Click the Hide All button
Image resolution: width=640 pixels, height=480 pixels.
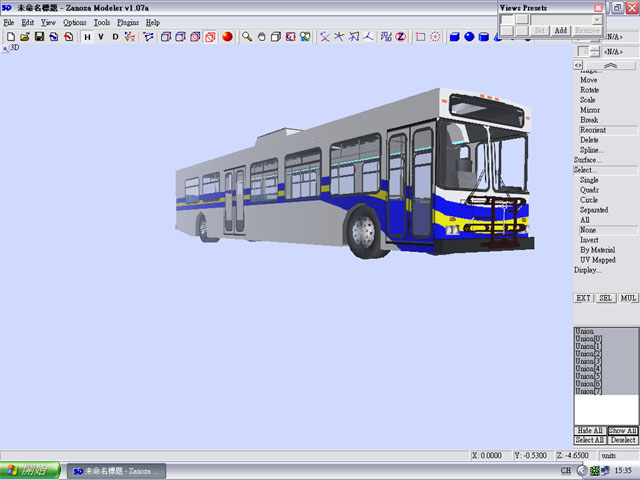[590, 430]
